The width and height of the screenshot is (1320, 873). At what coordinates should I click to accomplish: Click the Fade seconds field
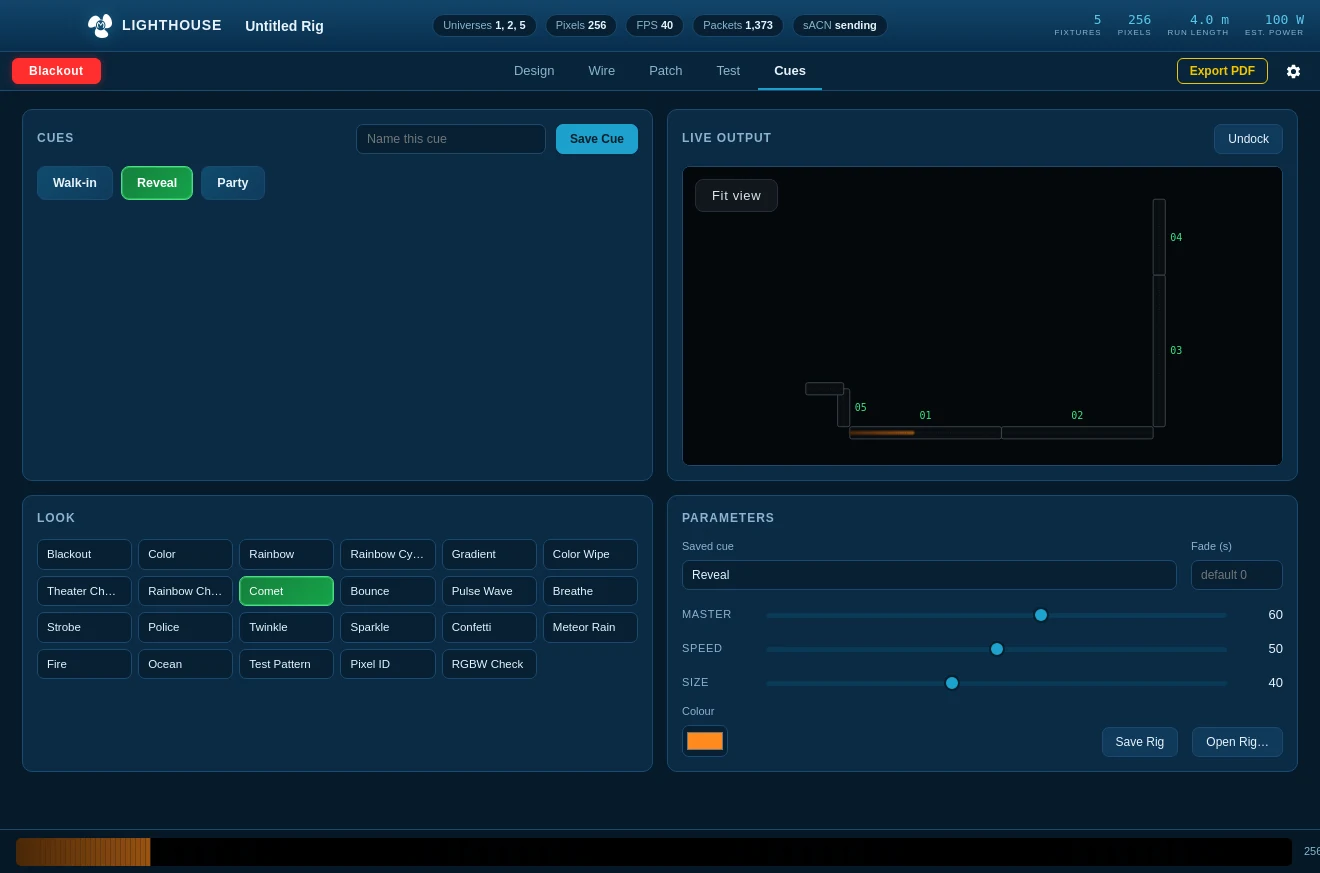[x=1236, y=575]
